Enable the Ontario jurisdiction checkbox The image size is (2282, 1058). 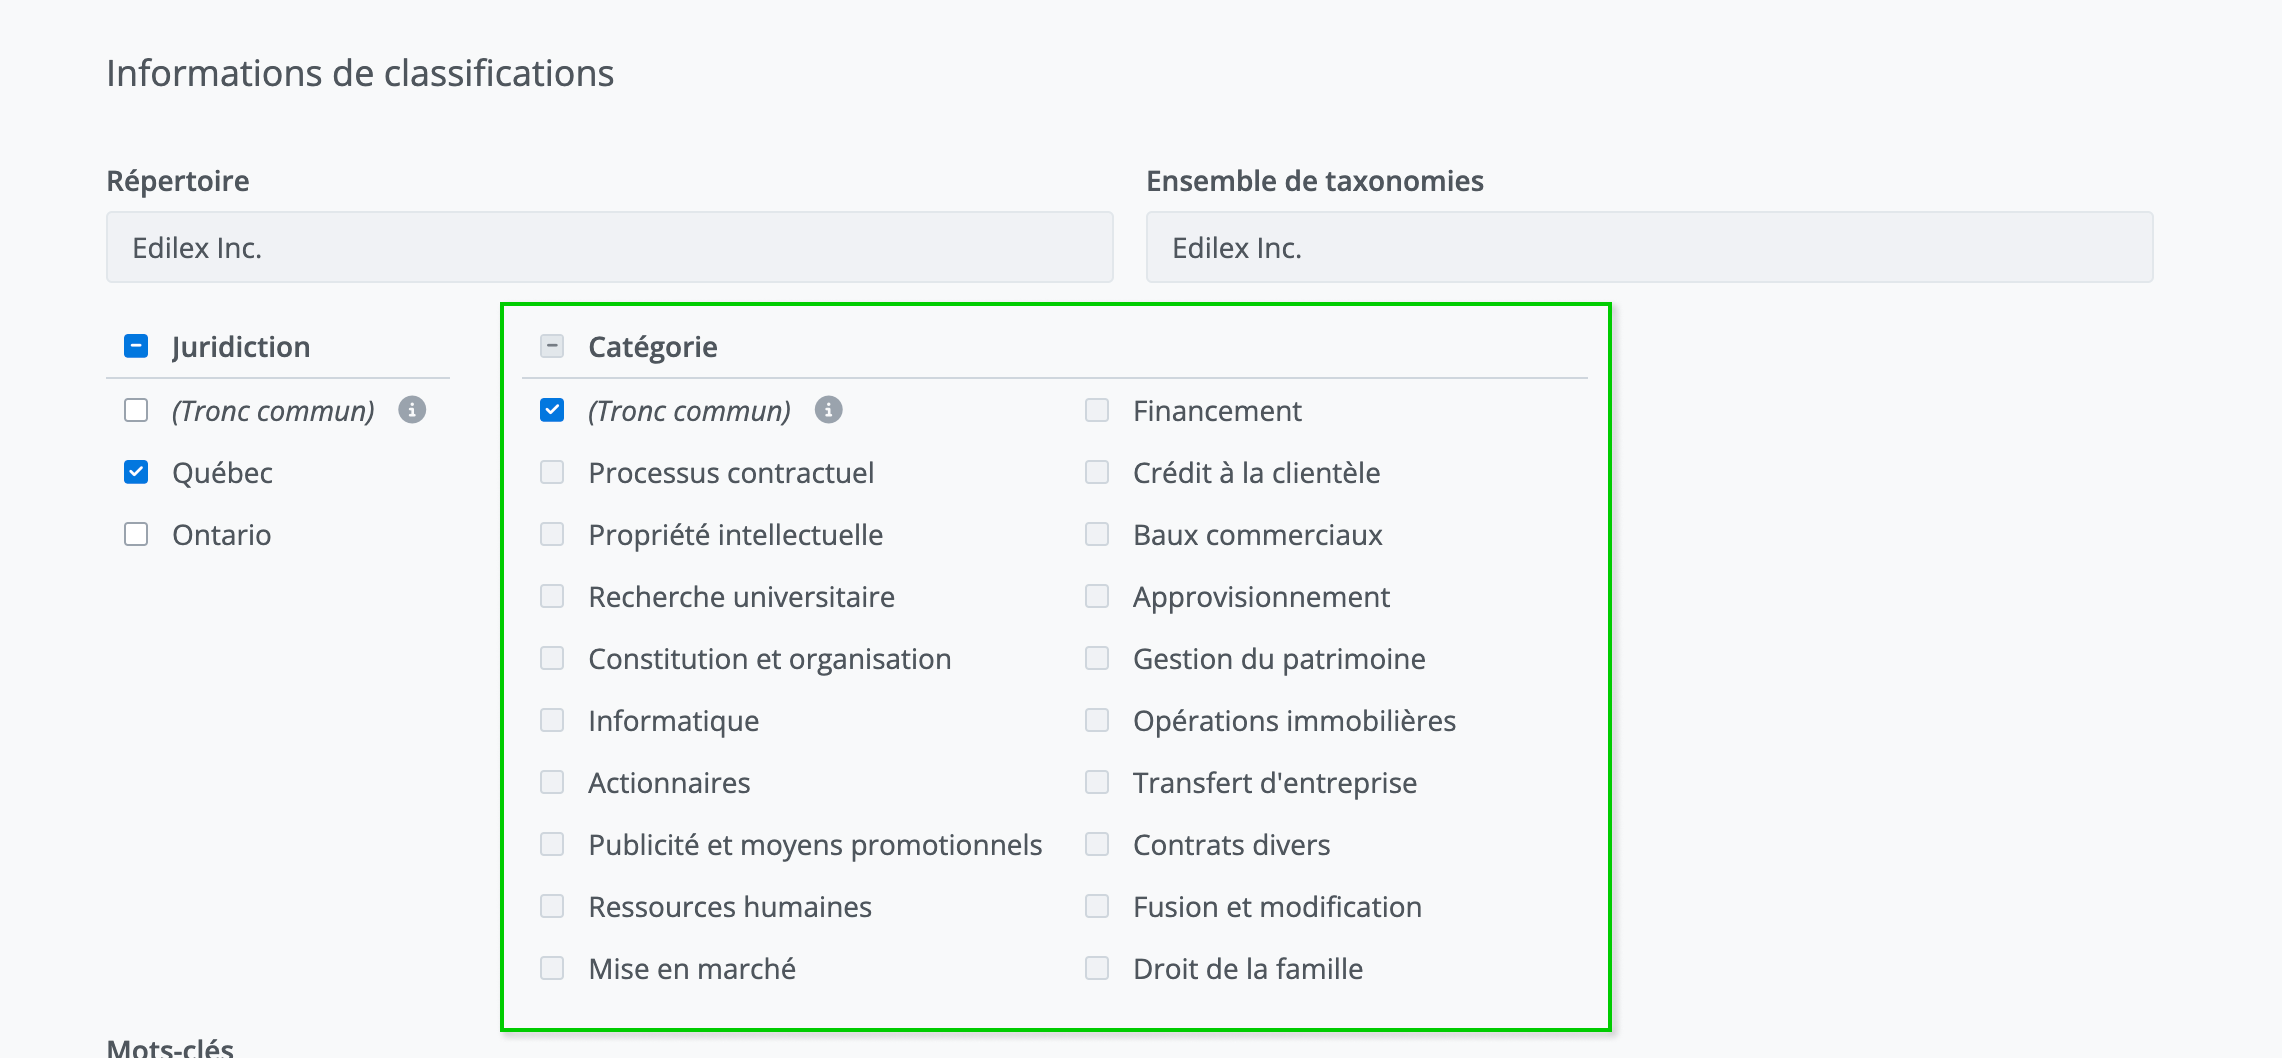pyautogui.click(x=136, y=534)
